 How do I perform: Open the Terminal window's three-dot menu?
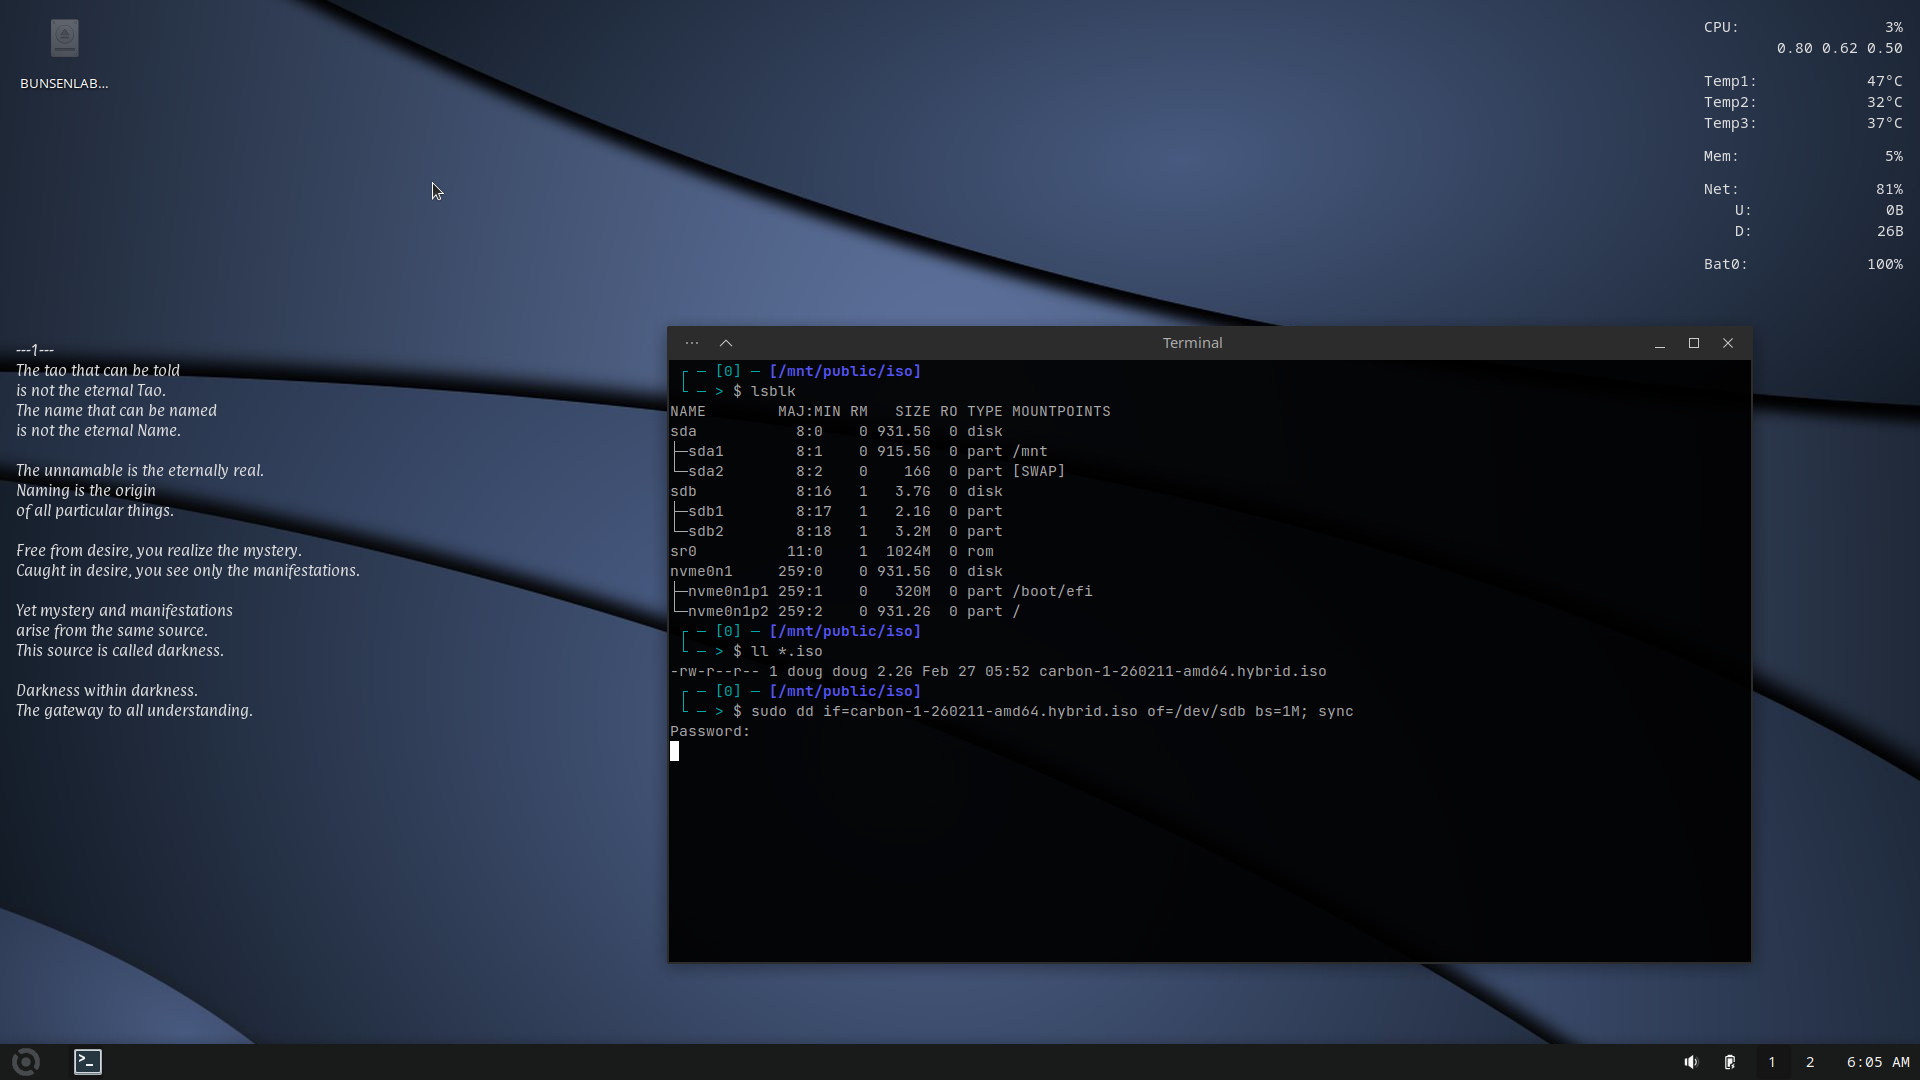click(692, 343)
